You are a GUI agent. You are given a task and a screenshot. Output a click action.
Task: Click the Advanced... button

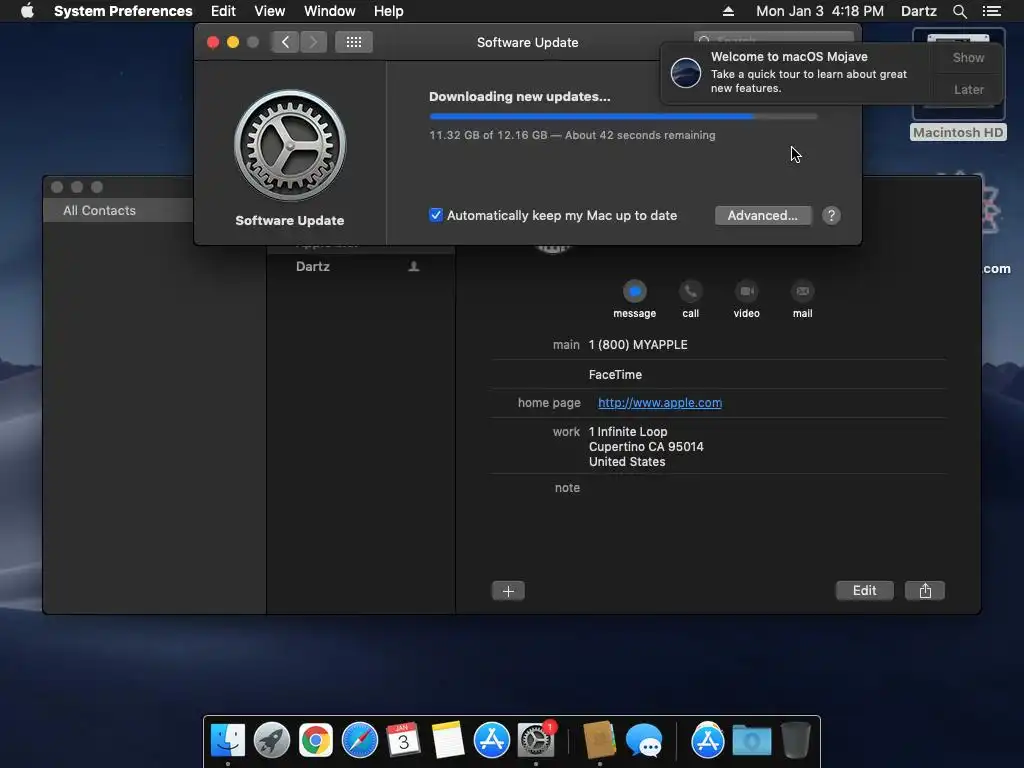point(763,216)
